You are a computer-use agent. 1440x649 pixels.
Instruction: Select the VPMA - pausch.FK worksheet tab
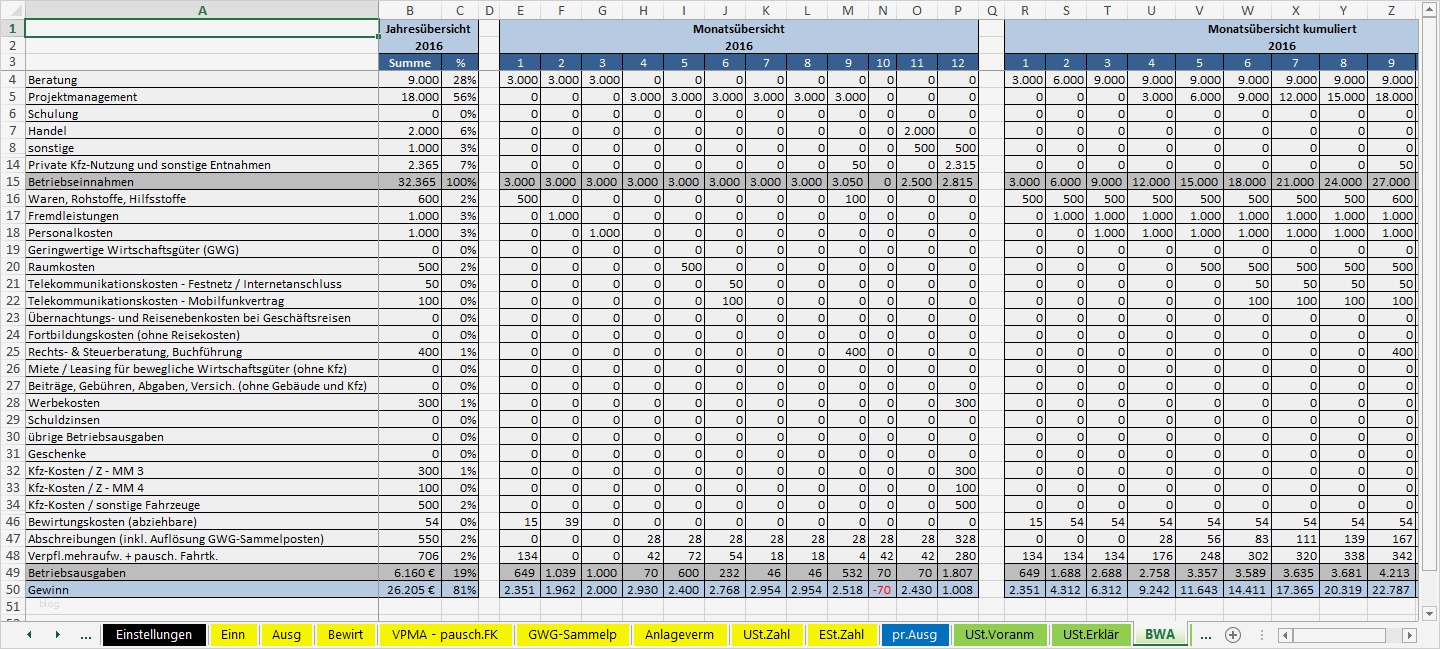click(446, 634)
